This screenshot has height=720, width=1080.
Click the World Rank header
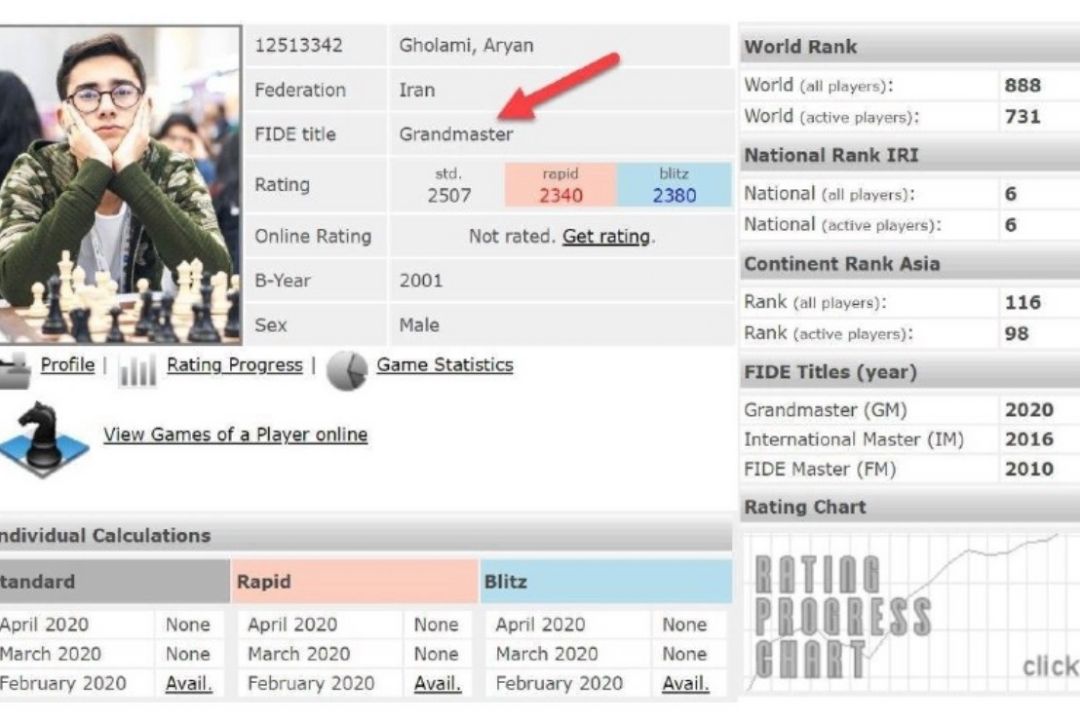click(x=910, y=47)
